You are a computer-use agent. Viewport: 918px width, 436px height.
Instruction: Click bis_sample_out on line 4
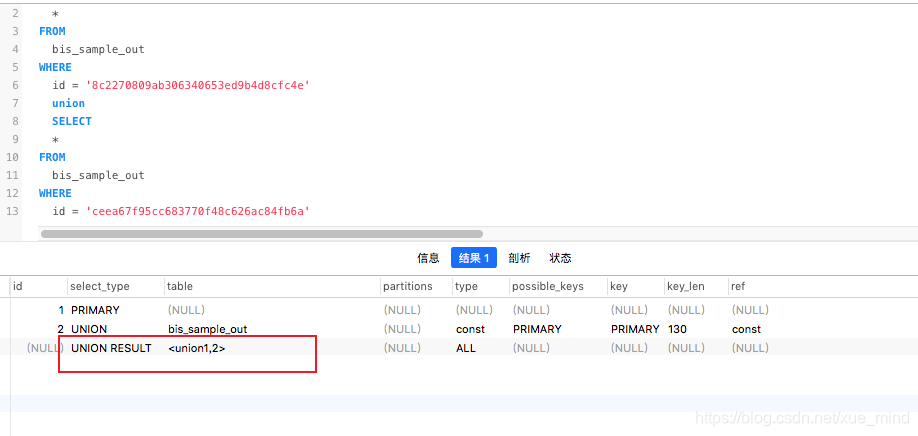coord(98,49)
